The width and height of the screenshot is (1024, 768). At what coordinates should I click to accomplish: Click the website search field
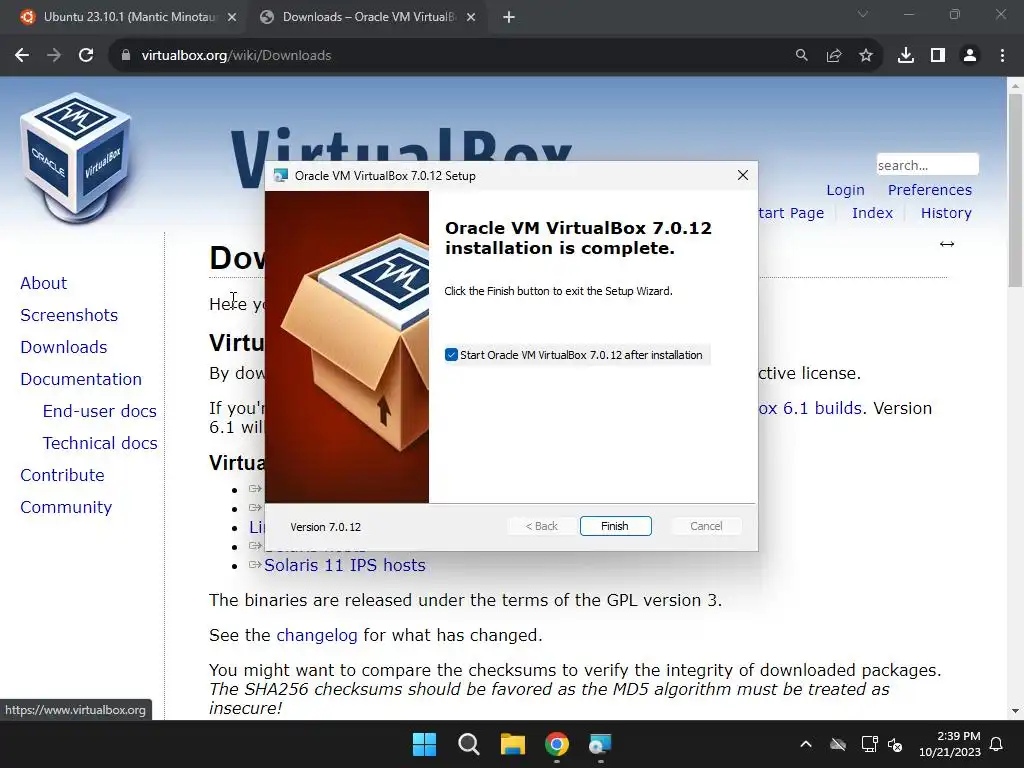pyautogui.click(x=927, y=165)
